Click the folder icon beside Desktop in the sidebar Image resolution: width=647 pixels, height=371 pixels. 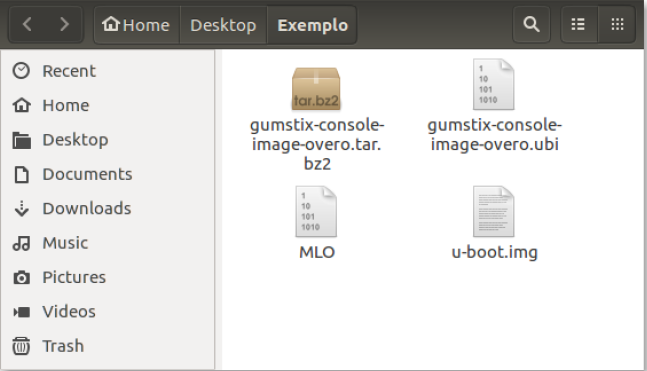click(21, 140)
